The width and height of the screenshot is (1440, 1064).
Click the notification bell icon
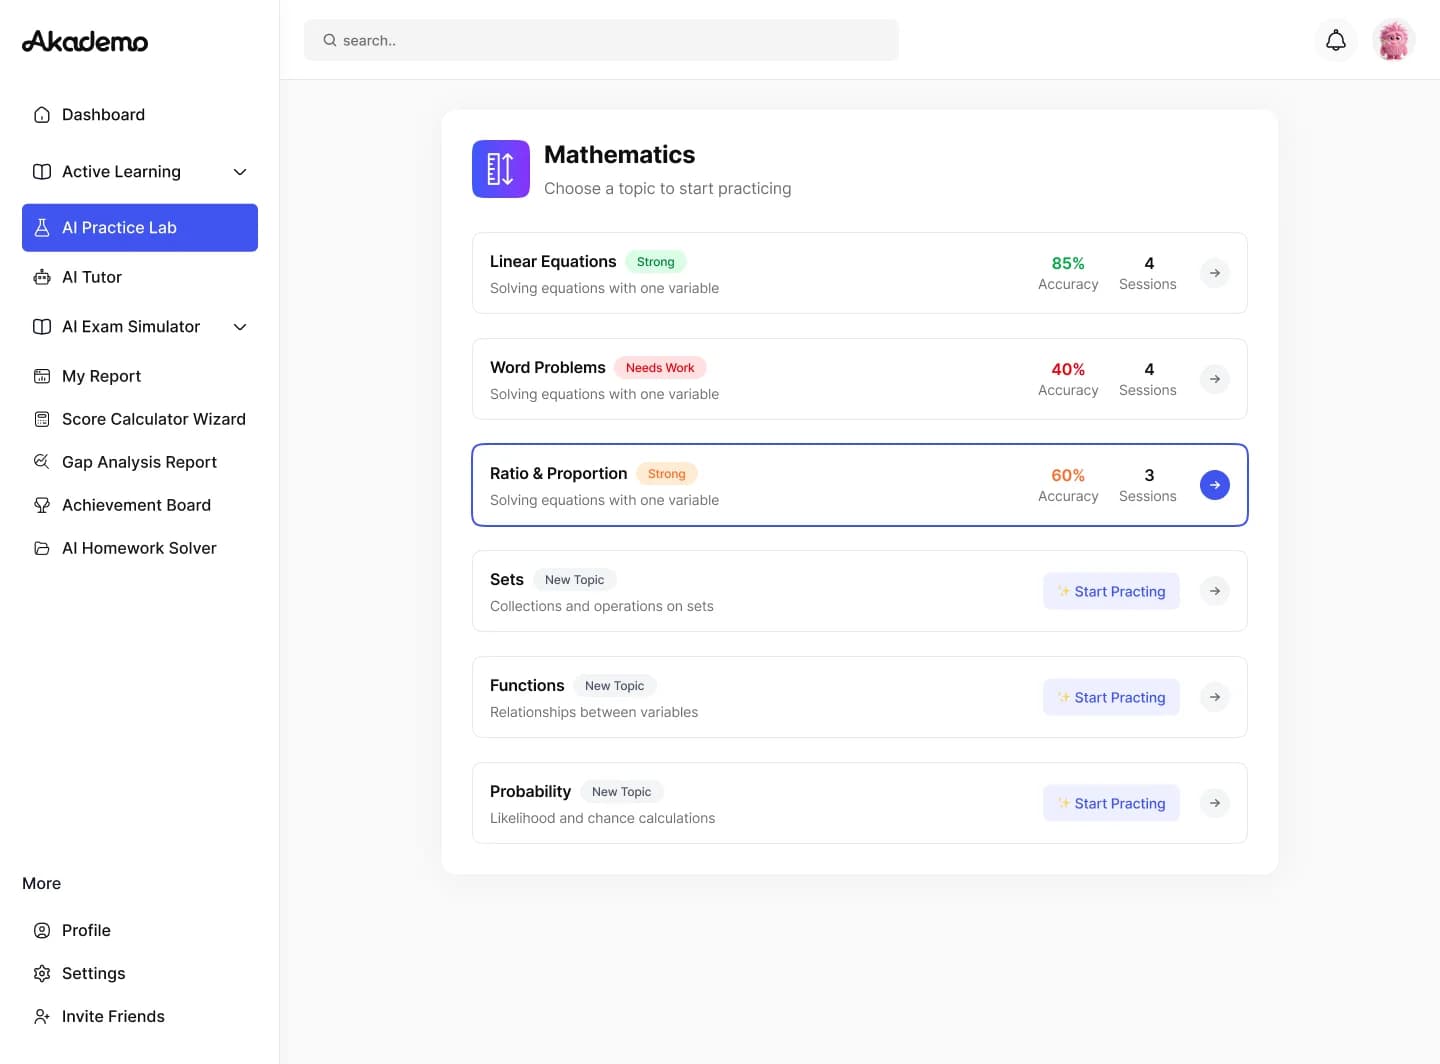click(x=1335, y=41)
